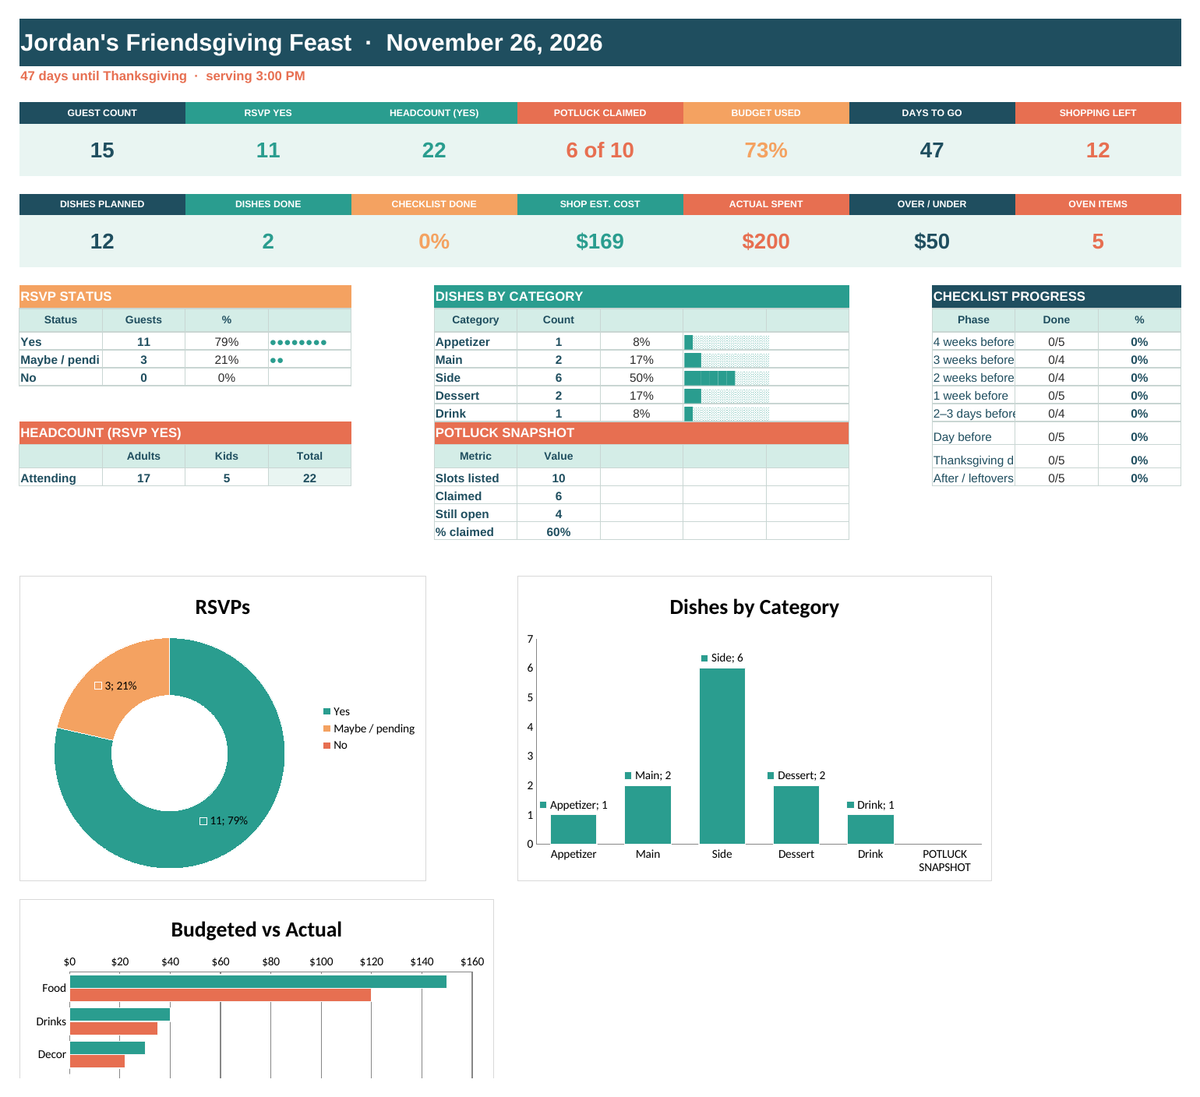
Task: Click the BUDGET USED tile header
Action: click(x=766, y=113)
